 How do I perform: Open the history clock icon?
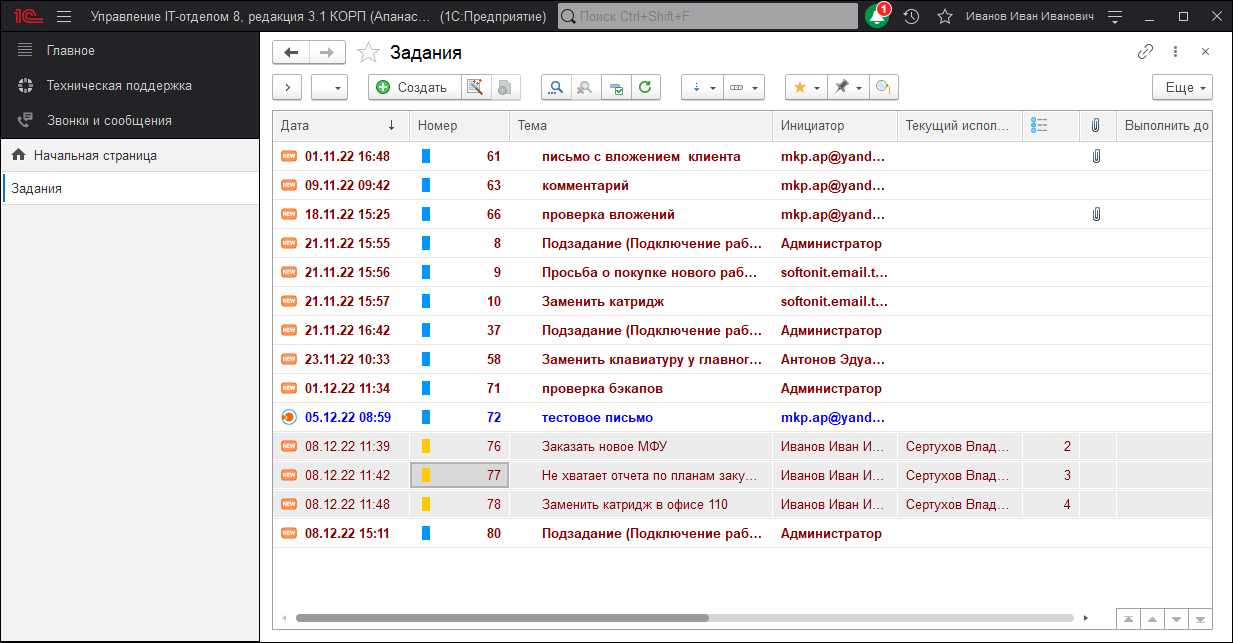click(x=911, y=17)
